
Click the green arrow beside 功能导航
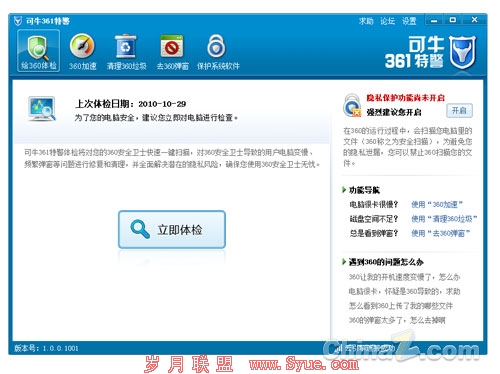click(344, 190)
